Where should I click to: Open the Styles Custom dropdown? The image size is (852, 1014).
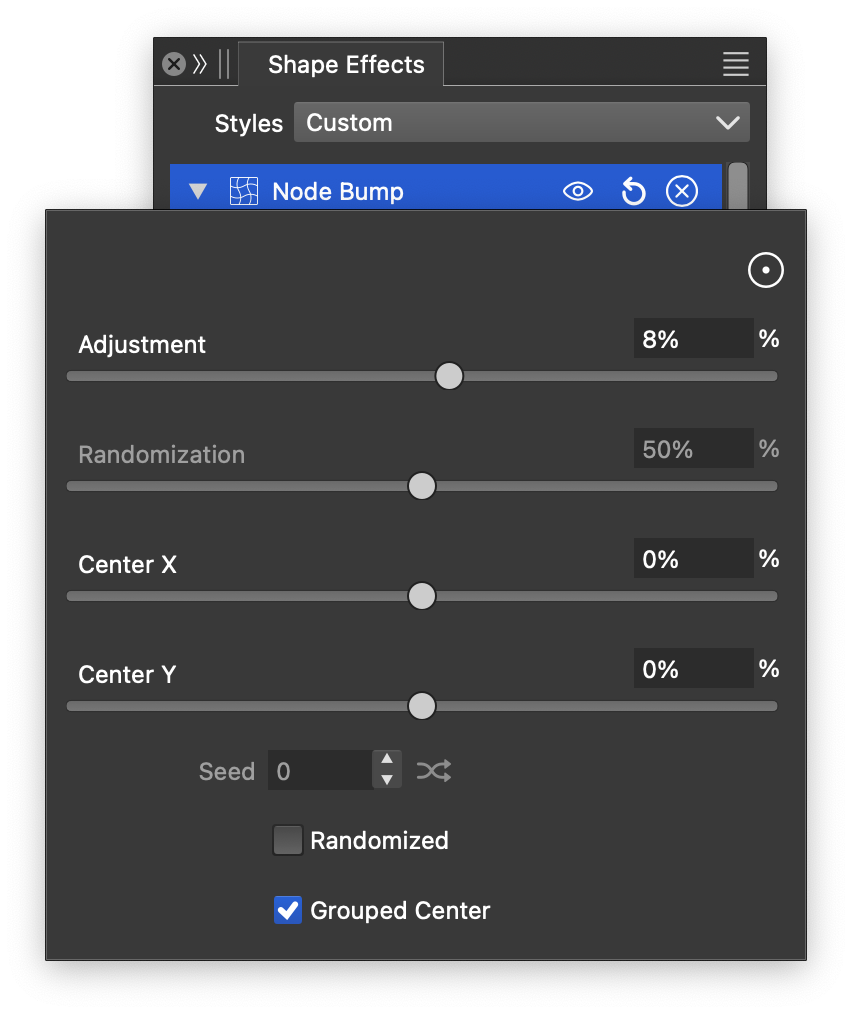point(521,123)
